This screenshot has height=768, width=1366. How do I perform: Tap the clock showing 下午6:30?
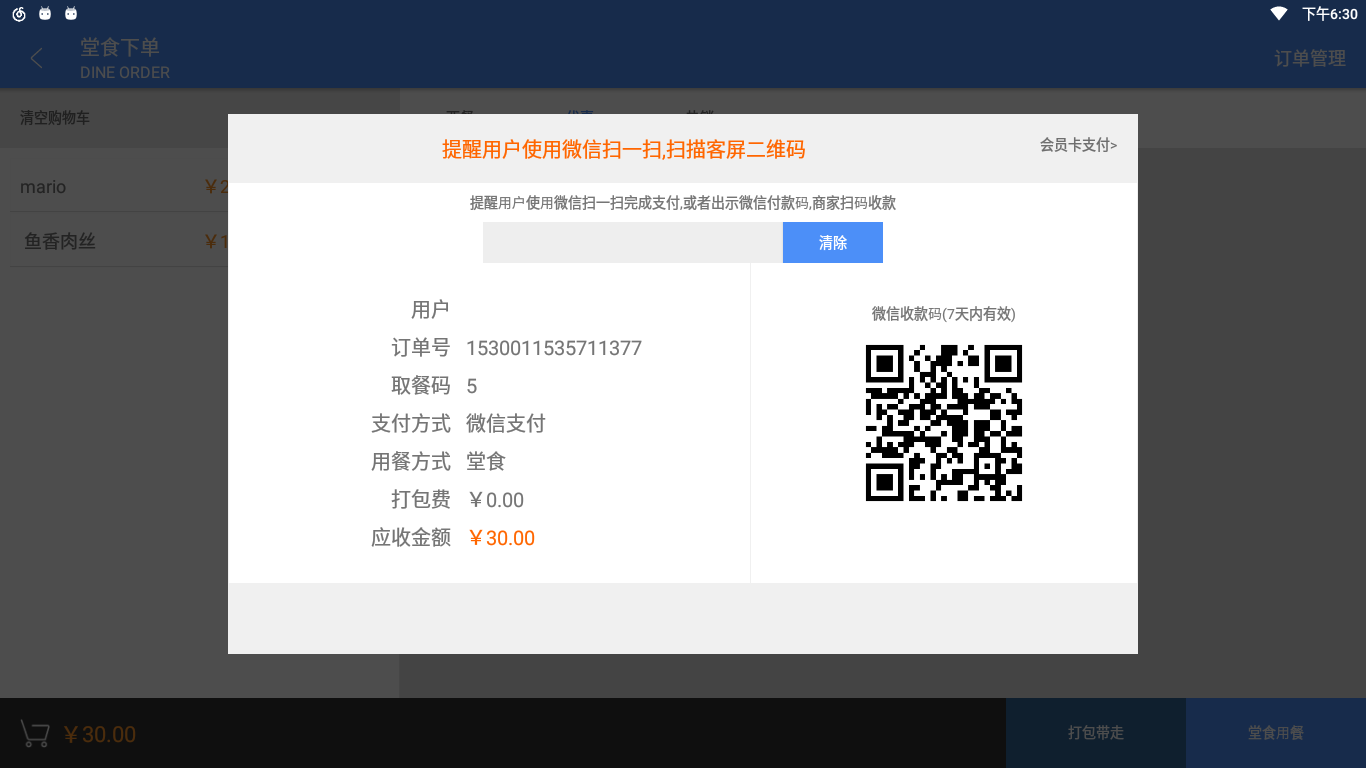click(x=1330, y=13)
